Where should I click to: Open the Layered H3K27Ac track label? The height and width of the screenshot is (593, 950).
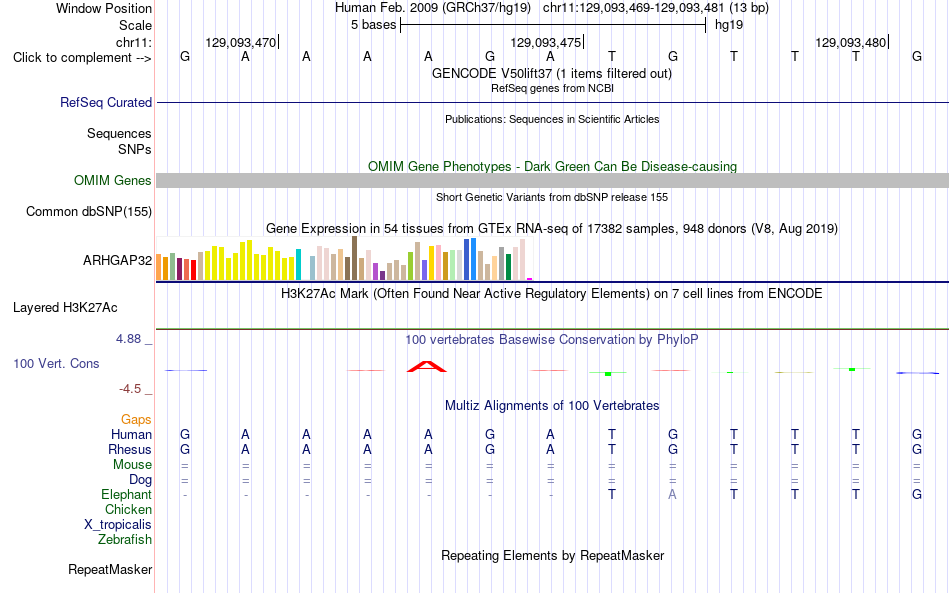pyautogui.click(x=65, y=308)
